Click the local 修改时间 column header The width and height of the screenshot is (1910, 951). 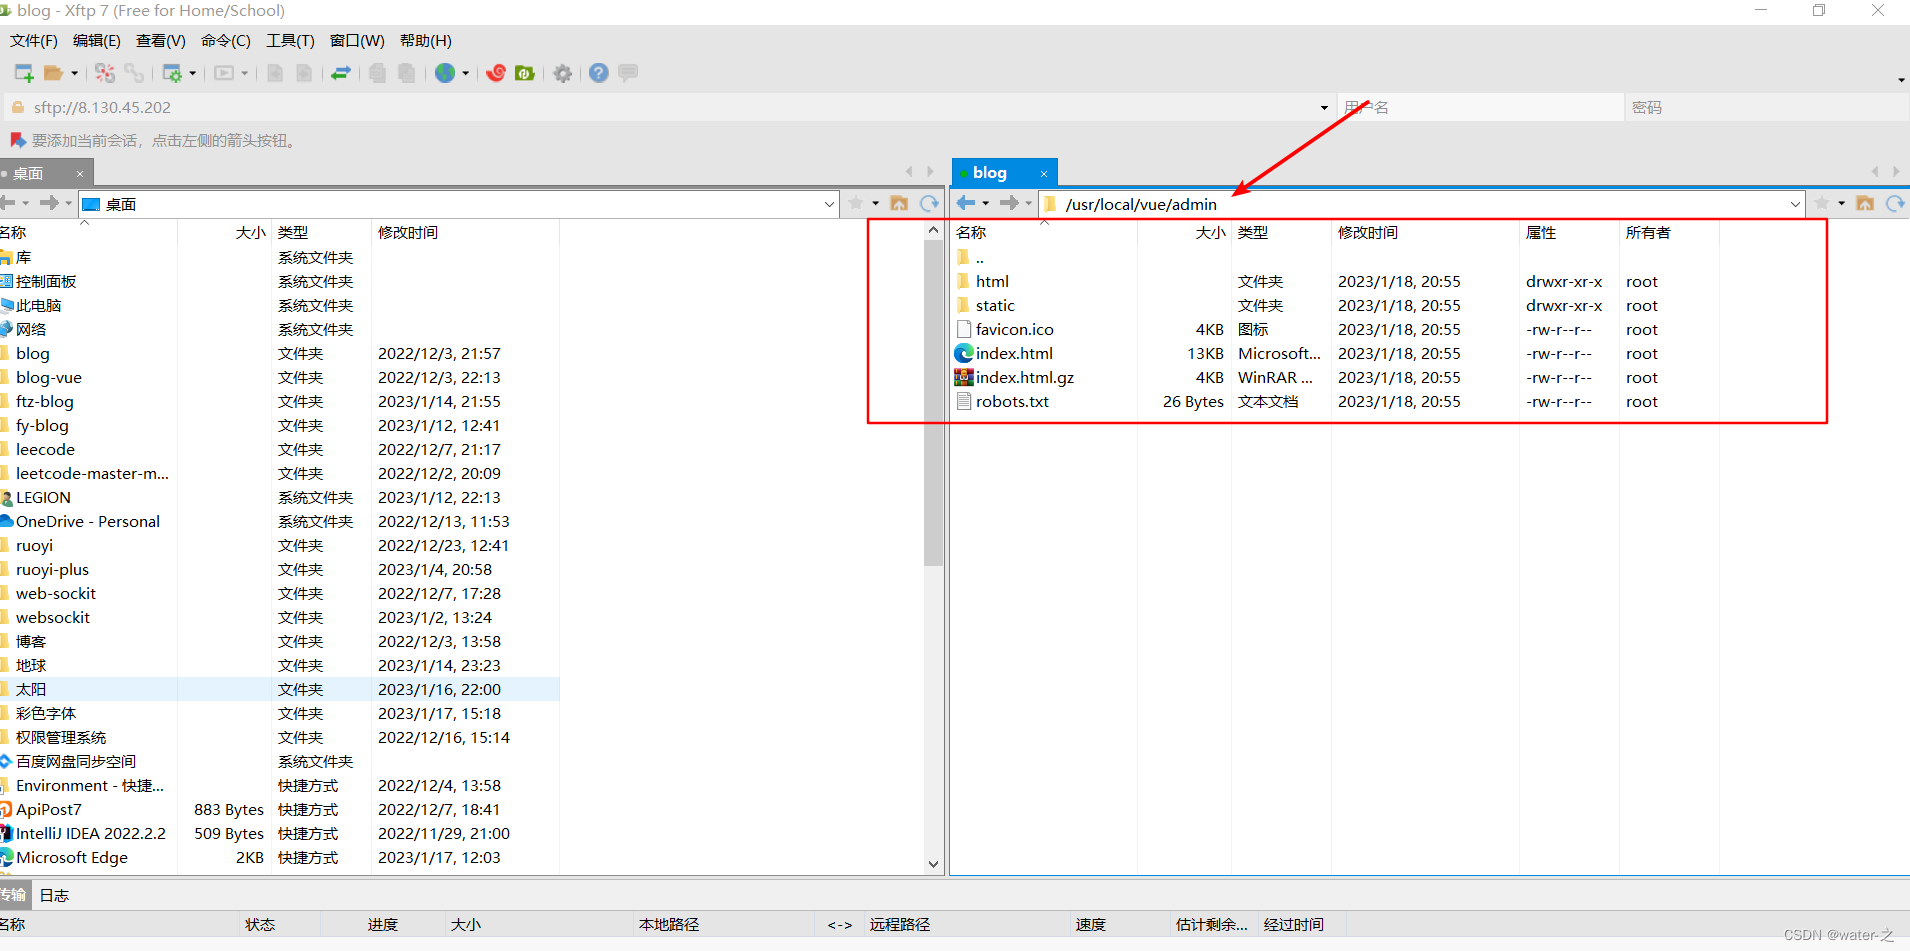(464, 232)
